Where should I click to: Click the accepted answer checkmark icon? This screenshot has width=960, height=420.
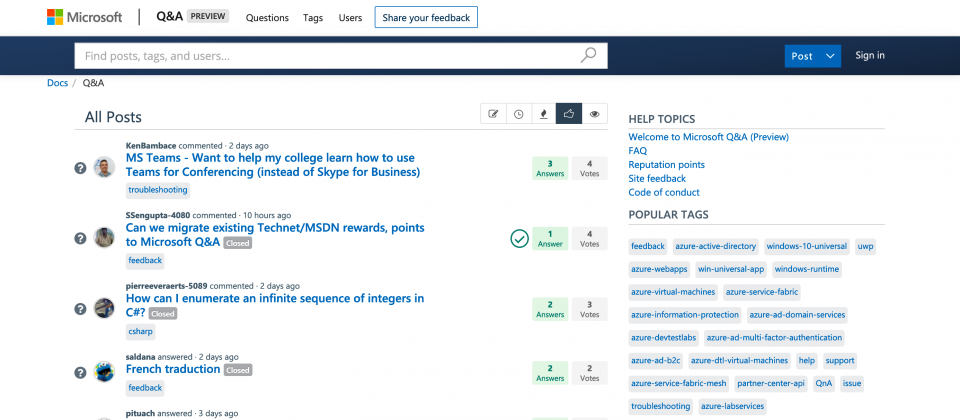pos(519,238)
